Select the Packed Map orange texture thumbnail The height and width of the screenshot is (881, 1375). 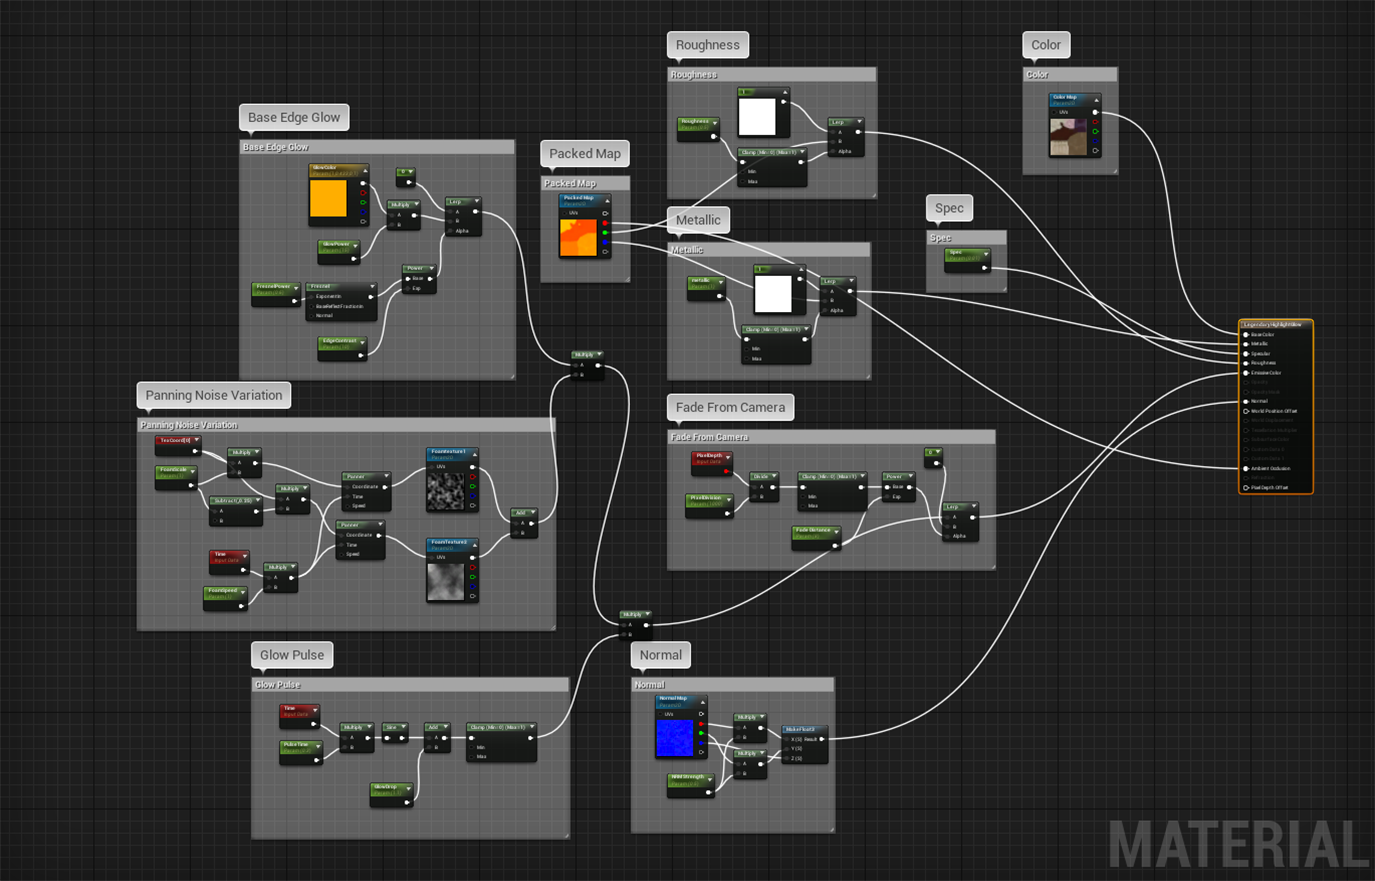578,238
